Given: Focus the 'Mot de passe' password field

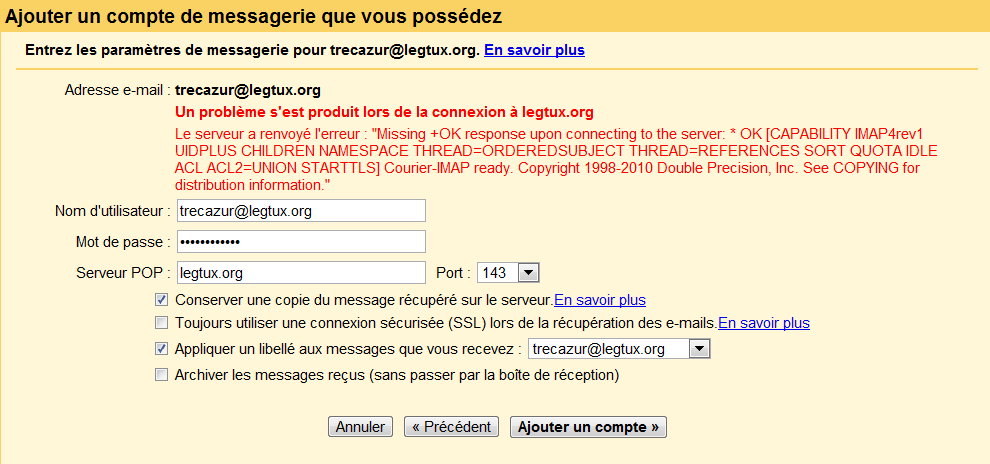Looking at the screenshot, I should pos(301,242).
